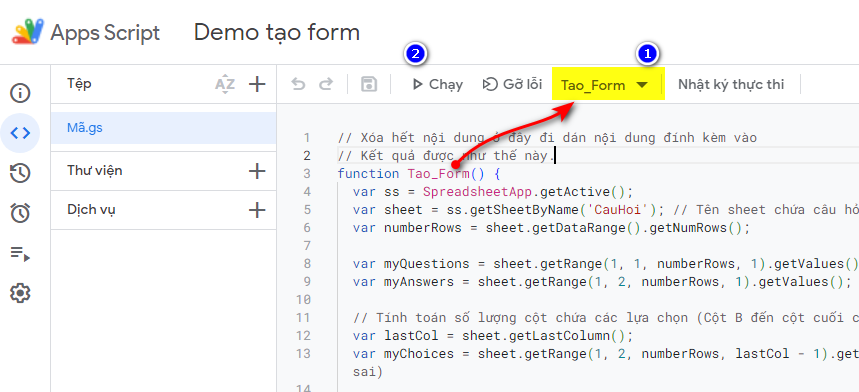The image size is (859, 392).
Task: Click line number 3 in the gutter
Action: tap(307, 174)
